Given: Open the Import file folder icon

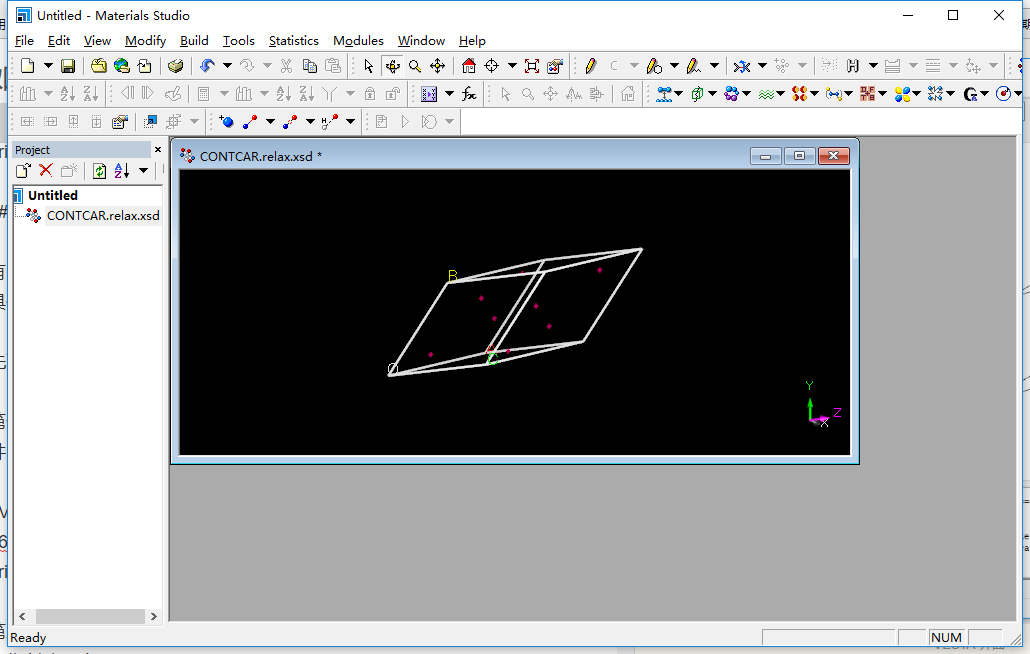Looking at the screenshot, I should click(x=99, y=66).
